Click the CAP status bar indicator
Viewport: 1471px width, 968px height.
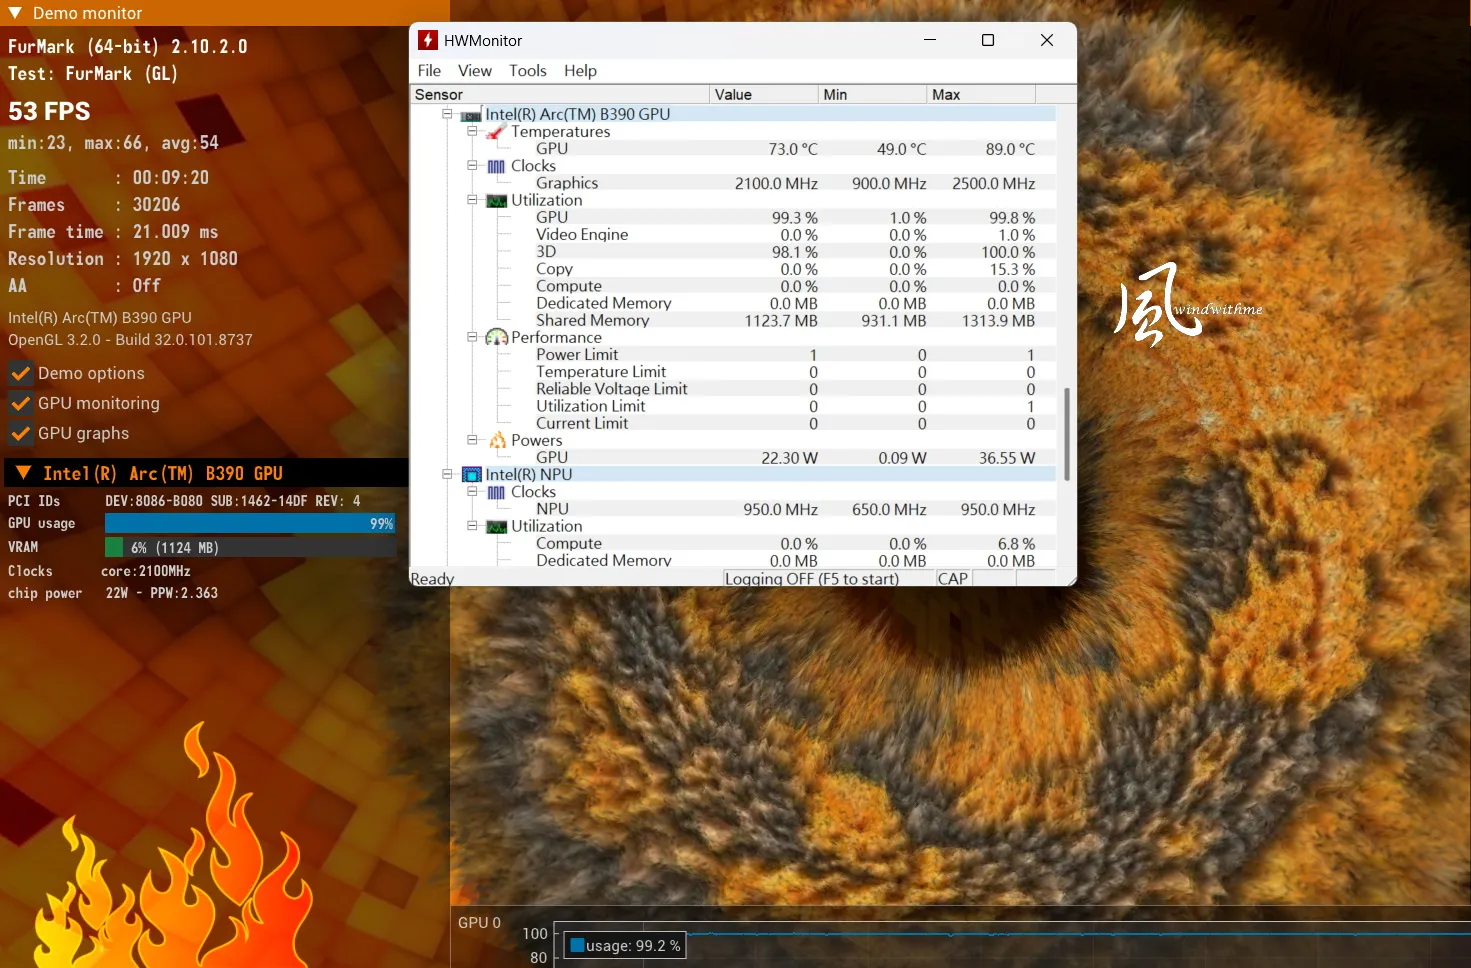(953, 579)
